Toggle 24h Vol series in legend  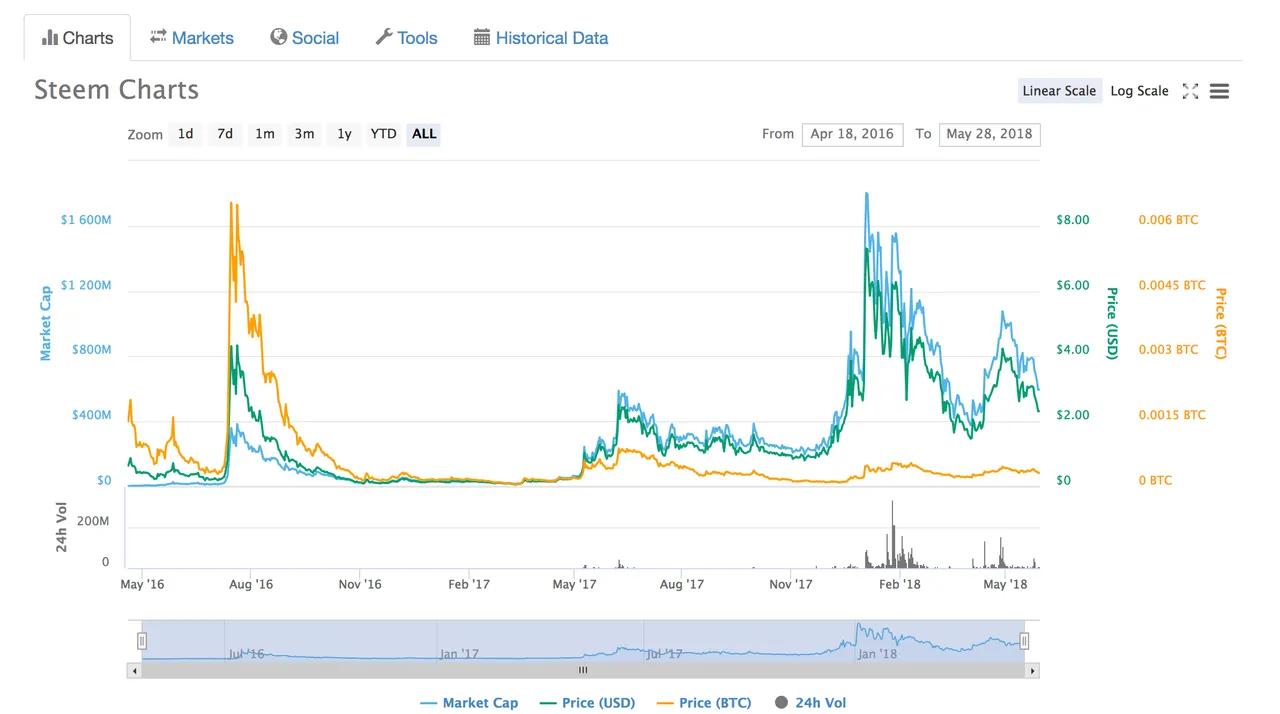point(811,703)
